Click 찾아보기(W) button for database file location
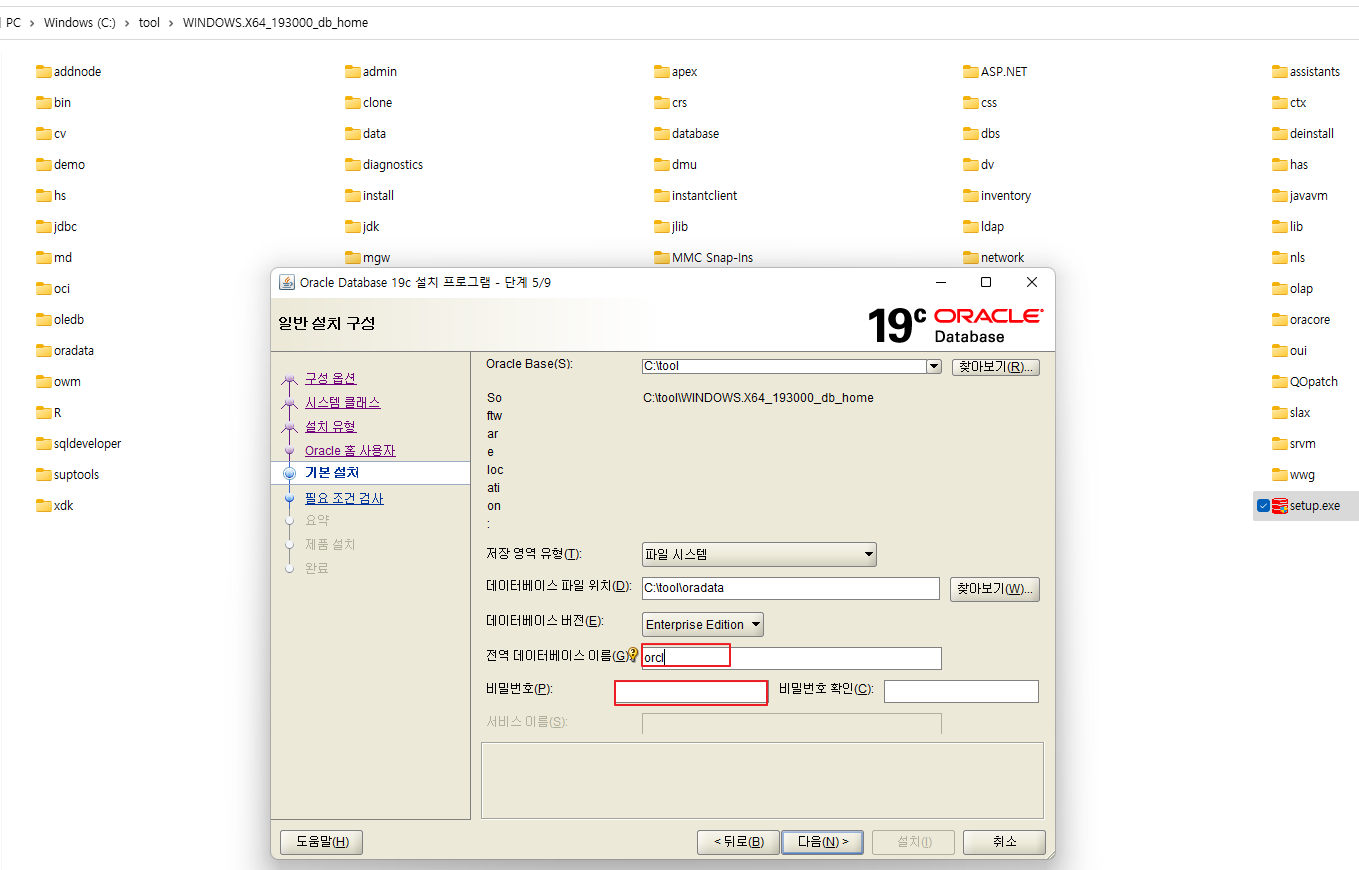1359x870 pixels. 995,589
